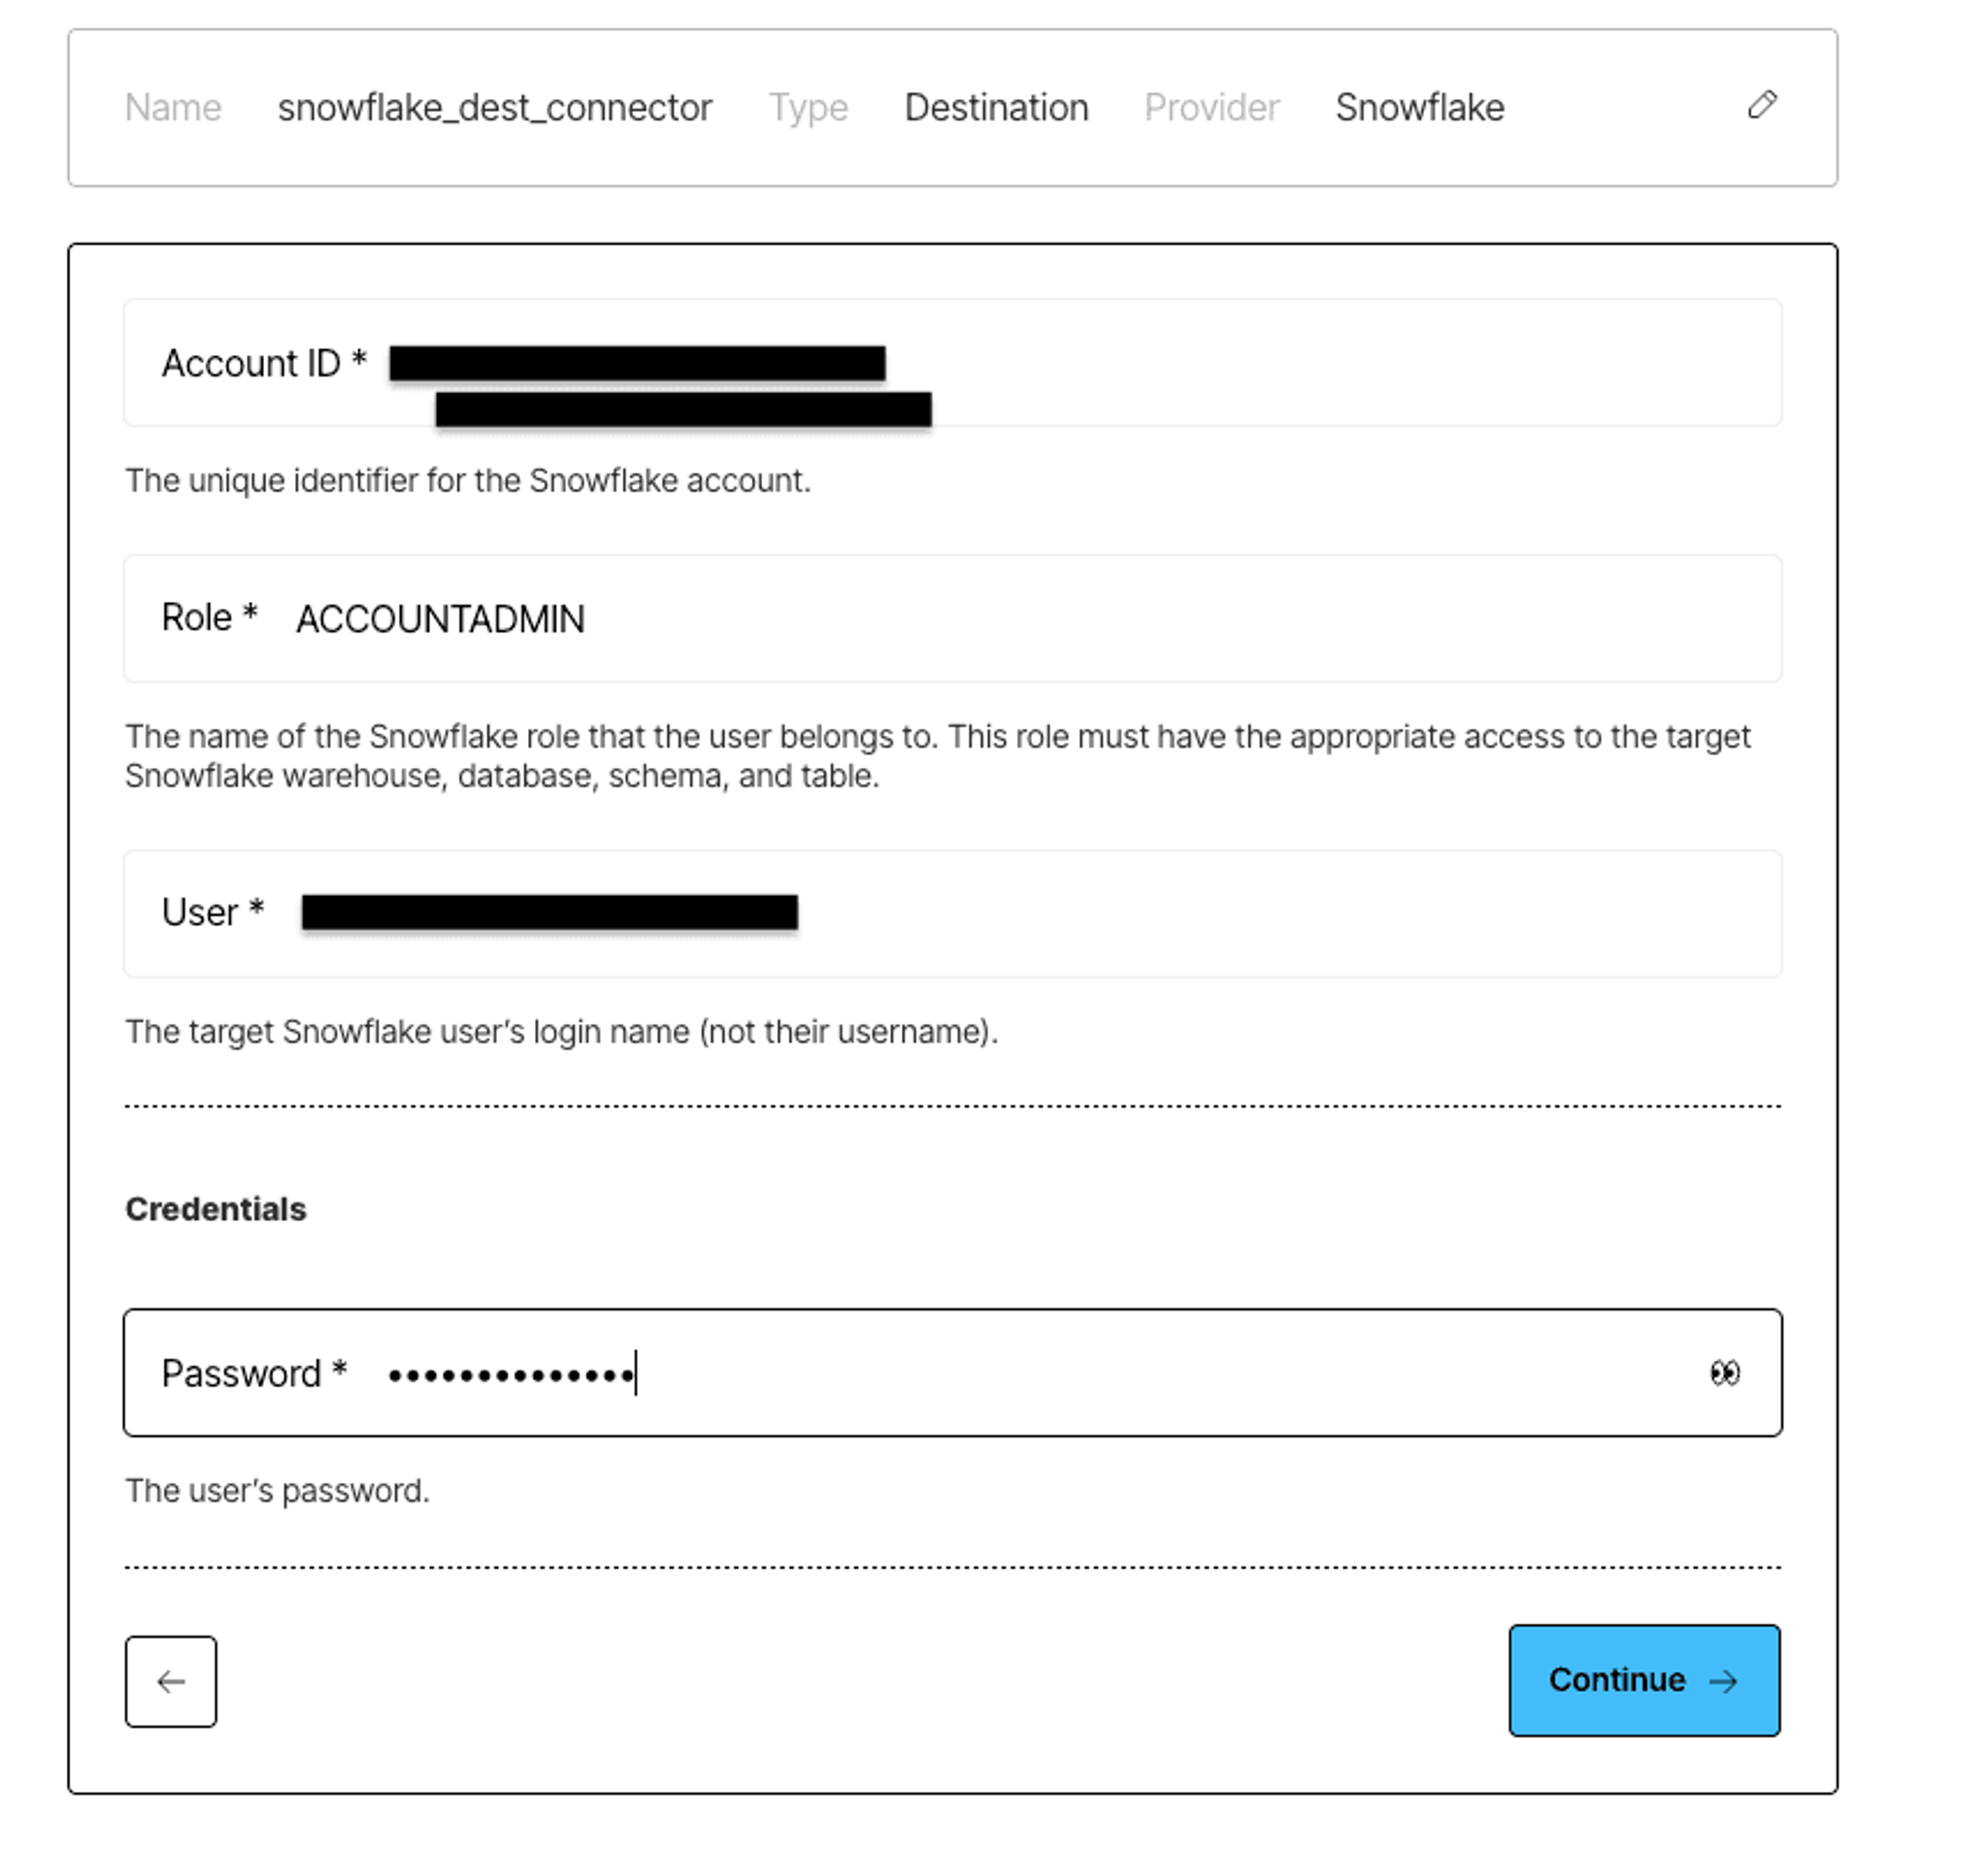Go back with the left arrow button

[171, 1681]
